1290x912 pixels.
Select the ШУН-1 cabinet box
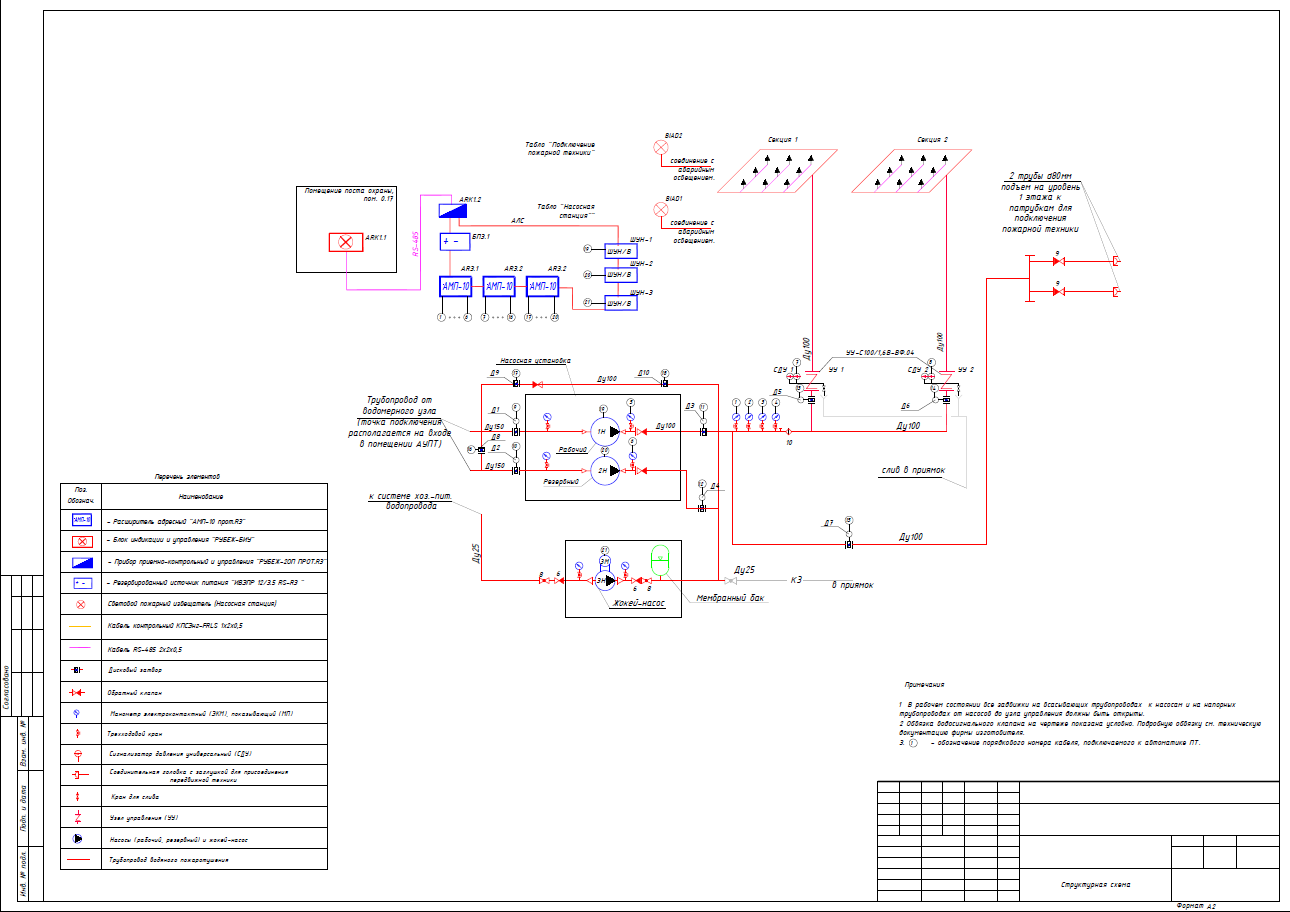click(x=620, y=251)
